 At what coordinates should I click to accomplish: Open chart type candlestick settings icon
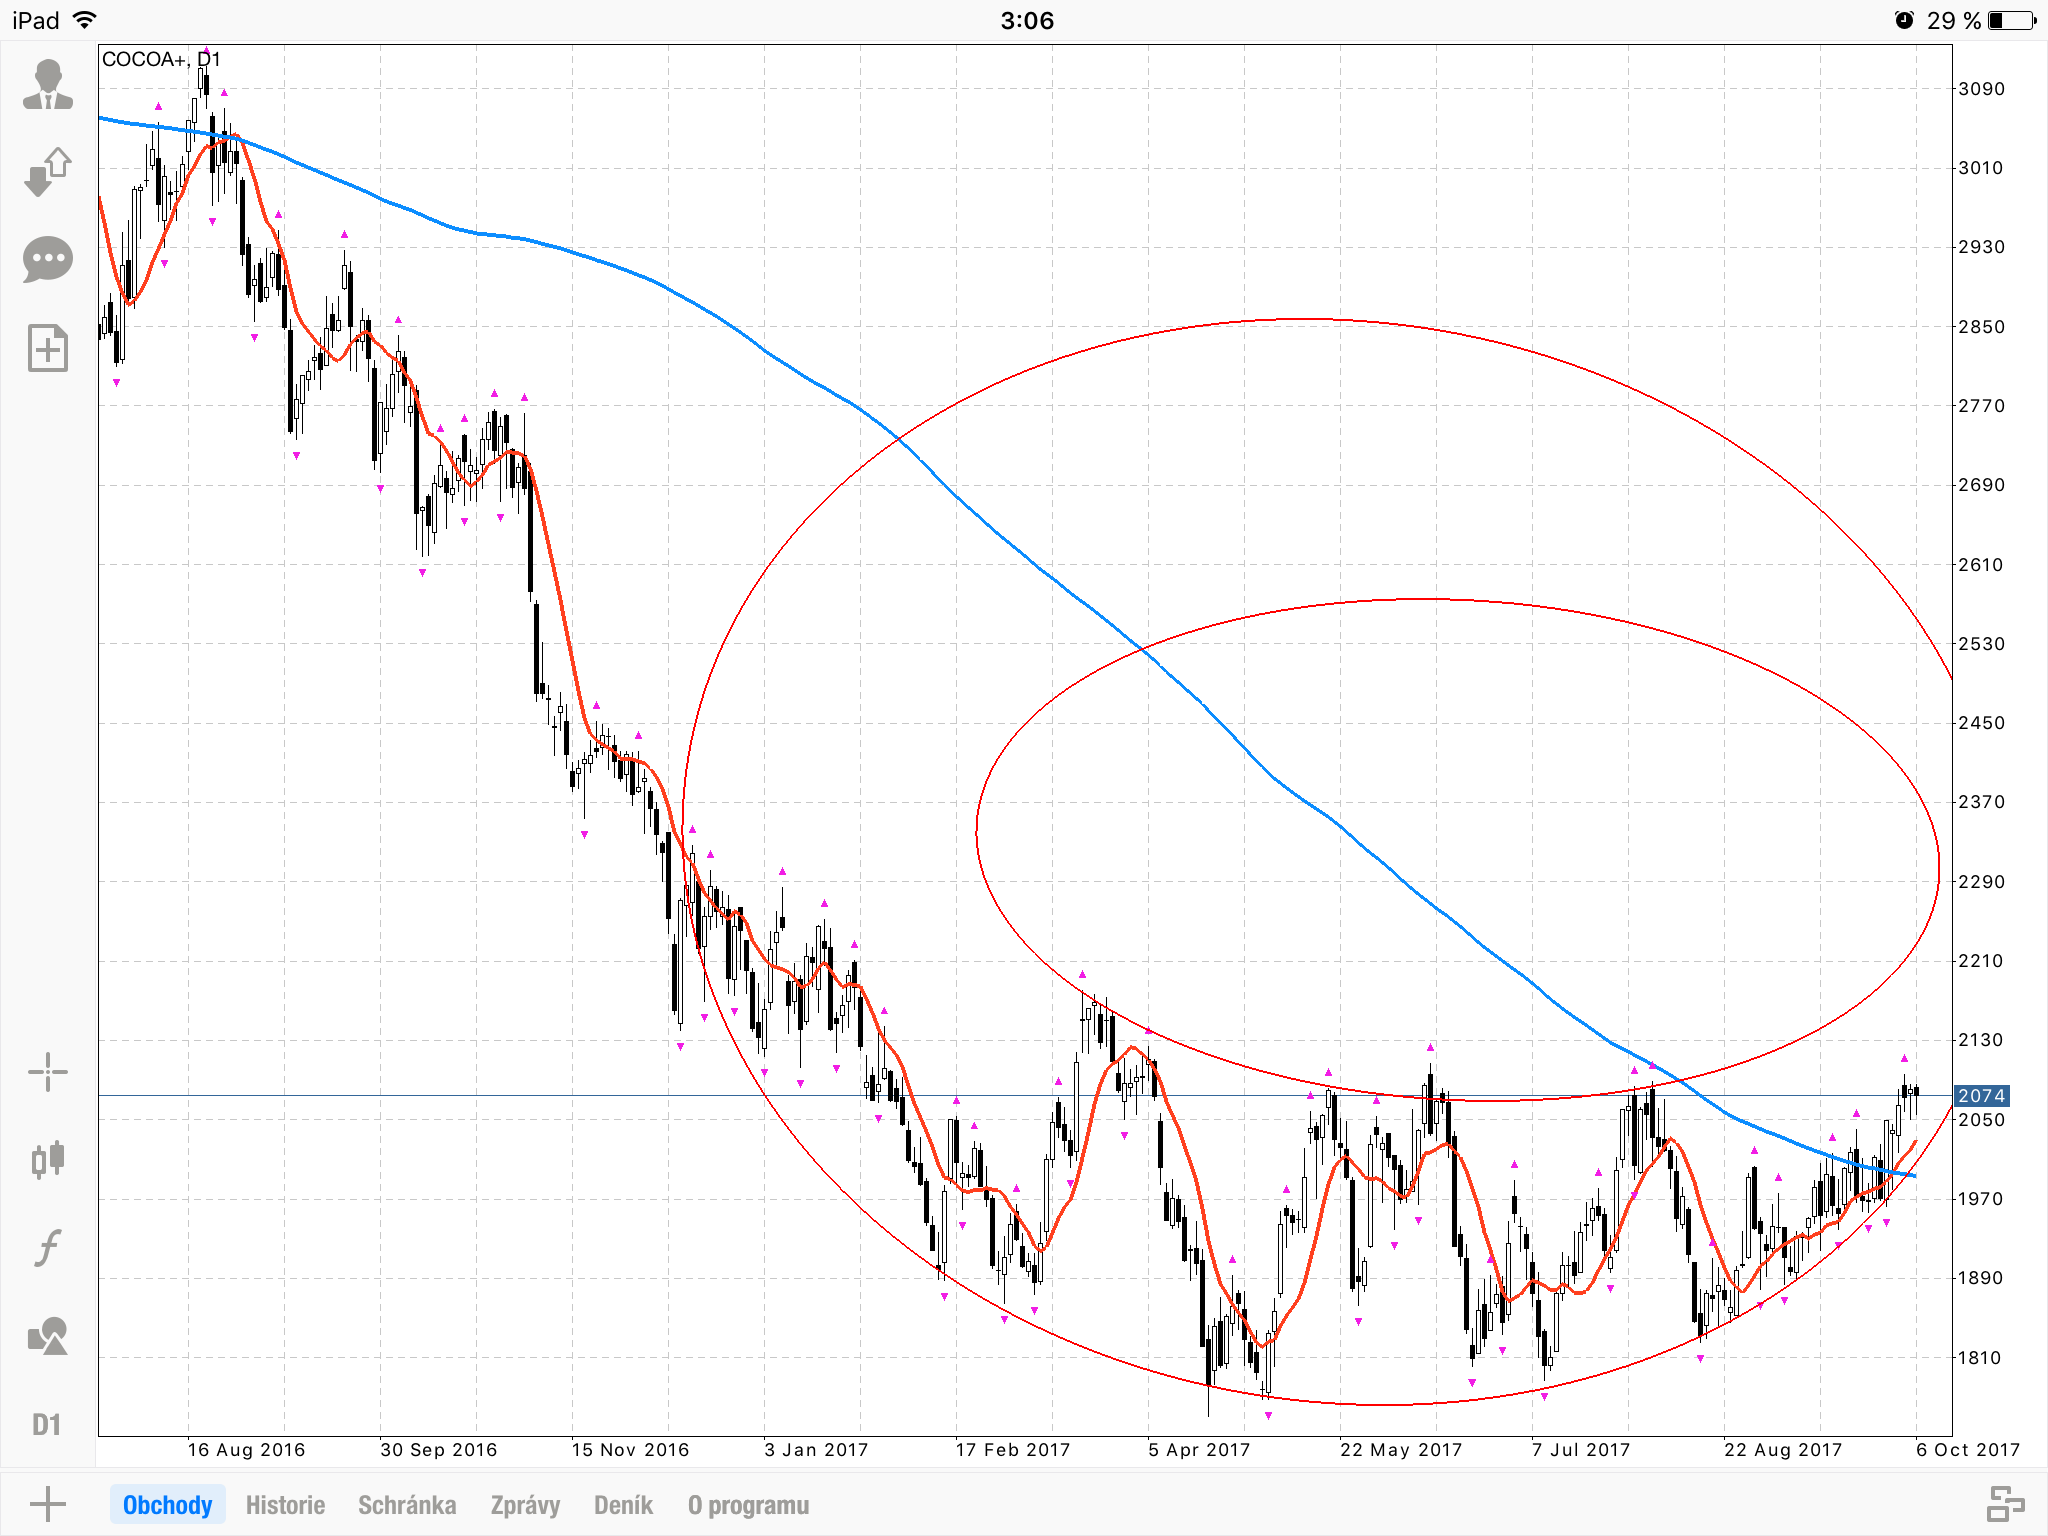[48, 1160]
